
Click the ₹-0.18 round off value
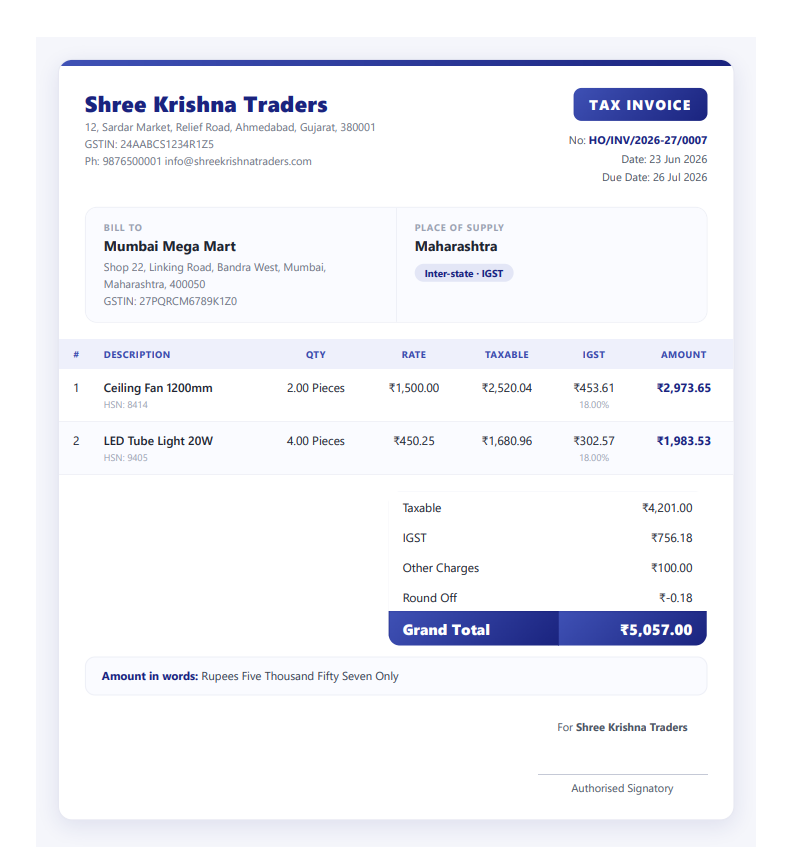676,598
